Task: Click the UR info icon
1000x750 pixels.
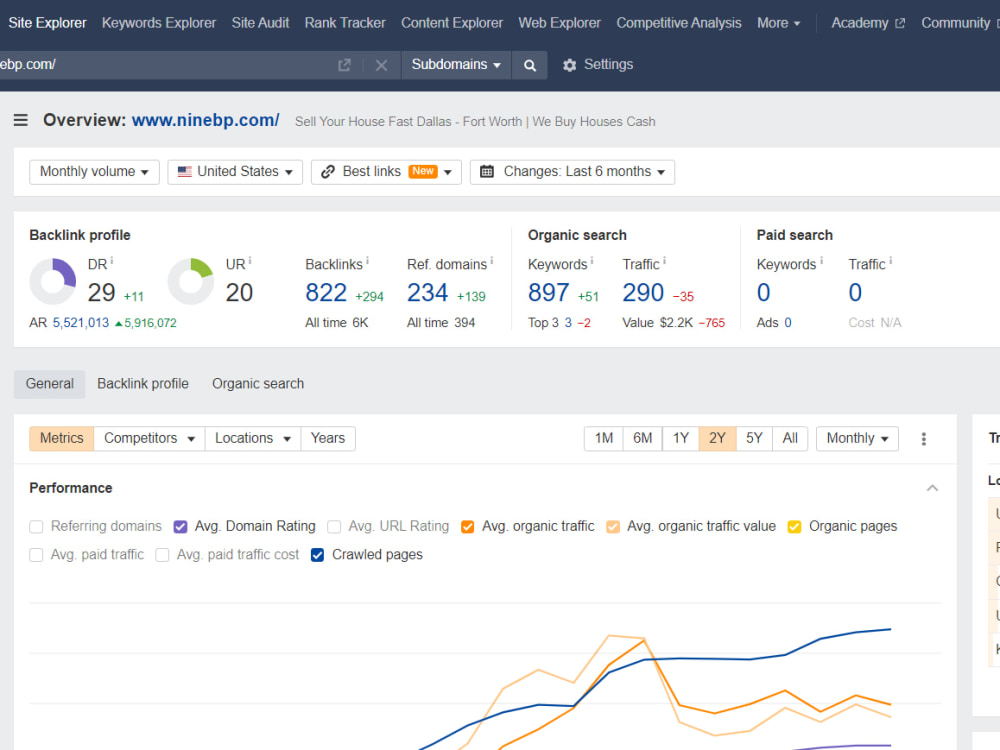Action: point(249,260)
